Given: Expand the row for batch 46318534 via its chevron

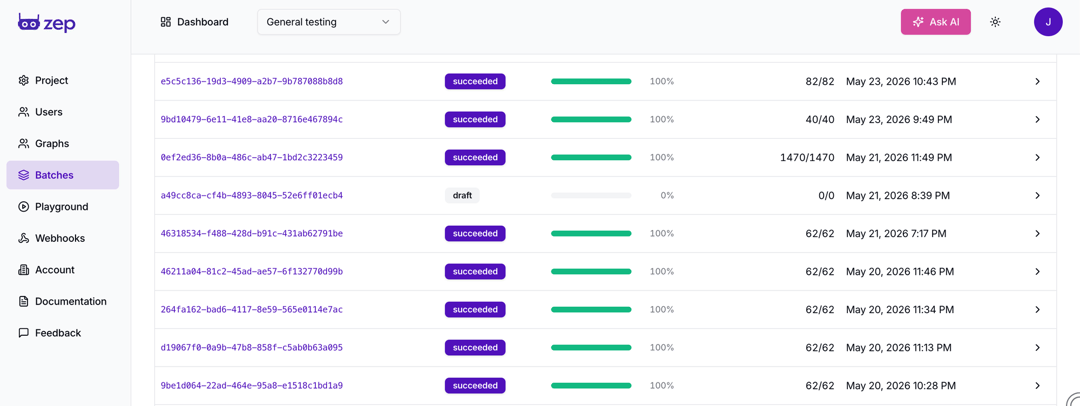Looking at the screenshot, I should tap(1037, 234).
